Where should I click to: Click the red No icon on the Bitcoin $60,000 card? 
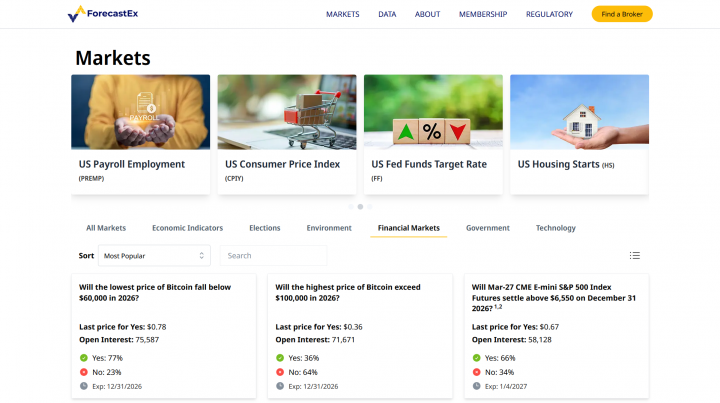[84, 372]
